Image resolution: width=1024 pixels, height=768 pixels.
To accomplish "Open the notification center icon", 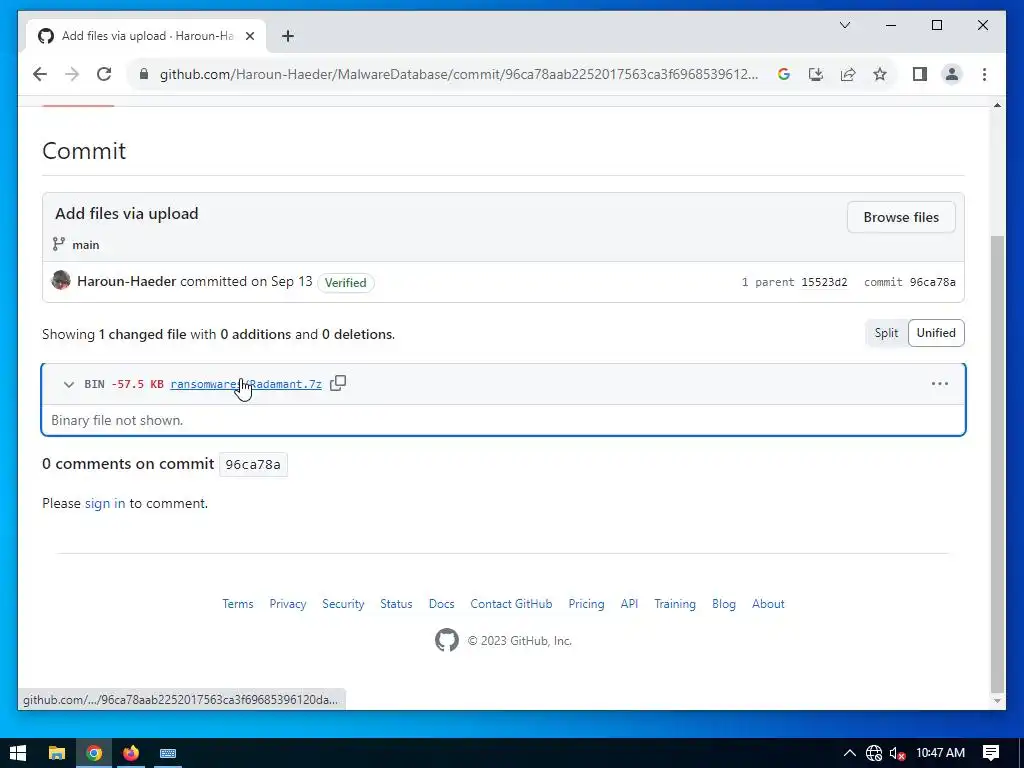I will 991,753.
